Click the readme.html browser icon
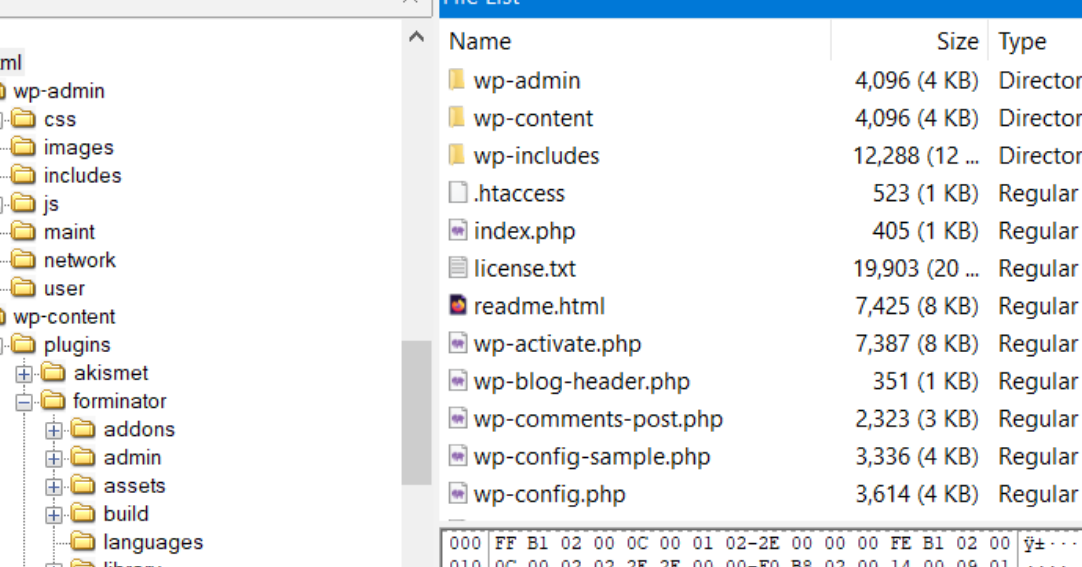 click(458, 306)
